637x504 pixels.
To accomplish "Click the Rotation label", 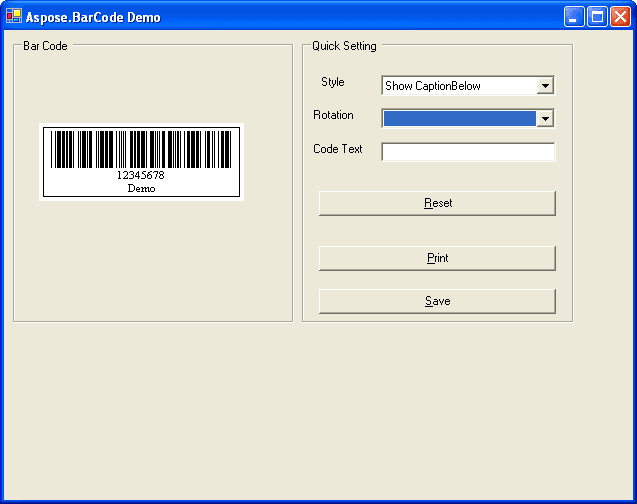I will (x=333, y=115).
